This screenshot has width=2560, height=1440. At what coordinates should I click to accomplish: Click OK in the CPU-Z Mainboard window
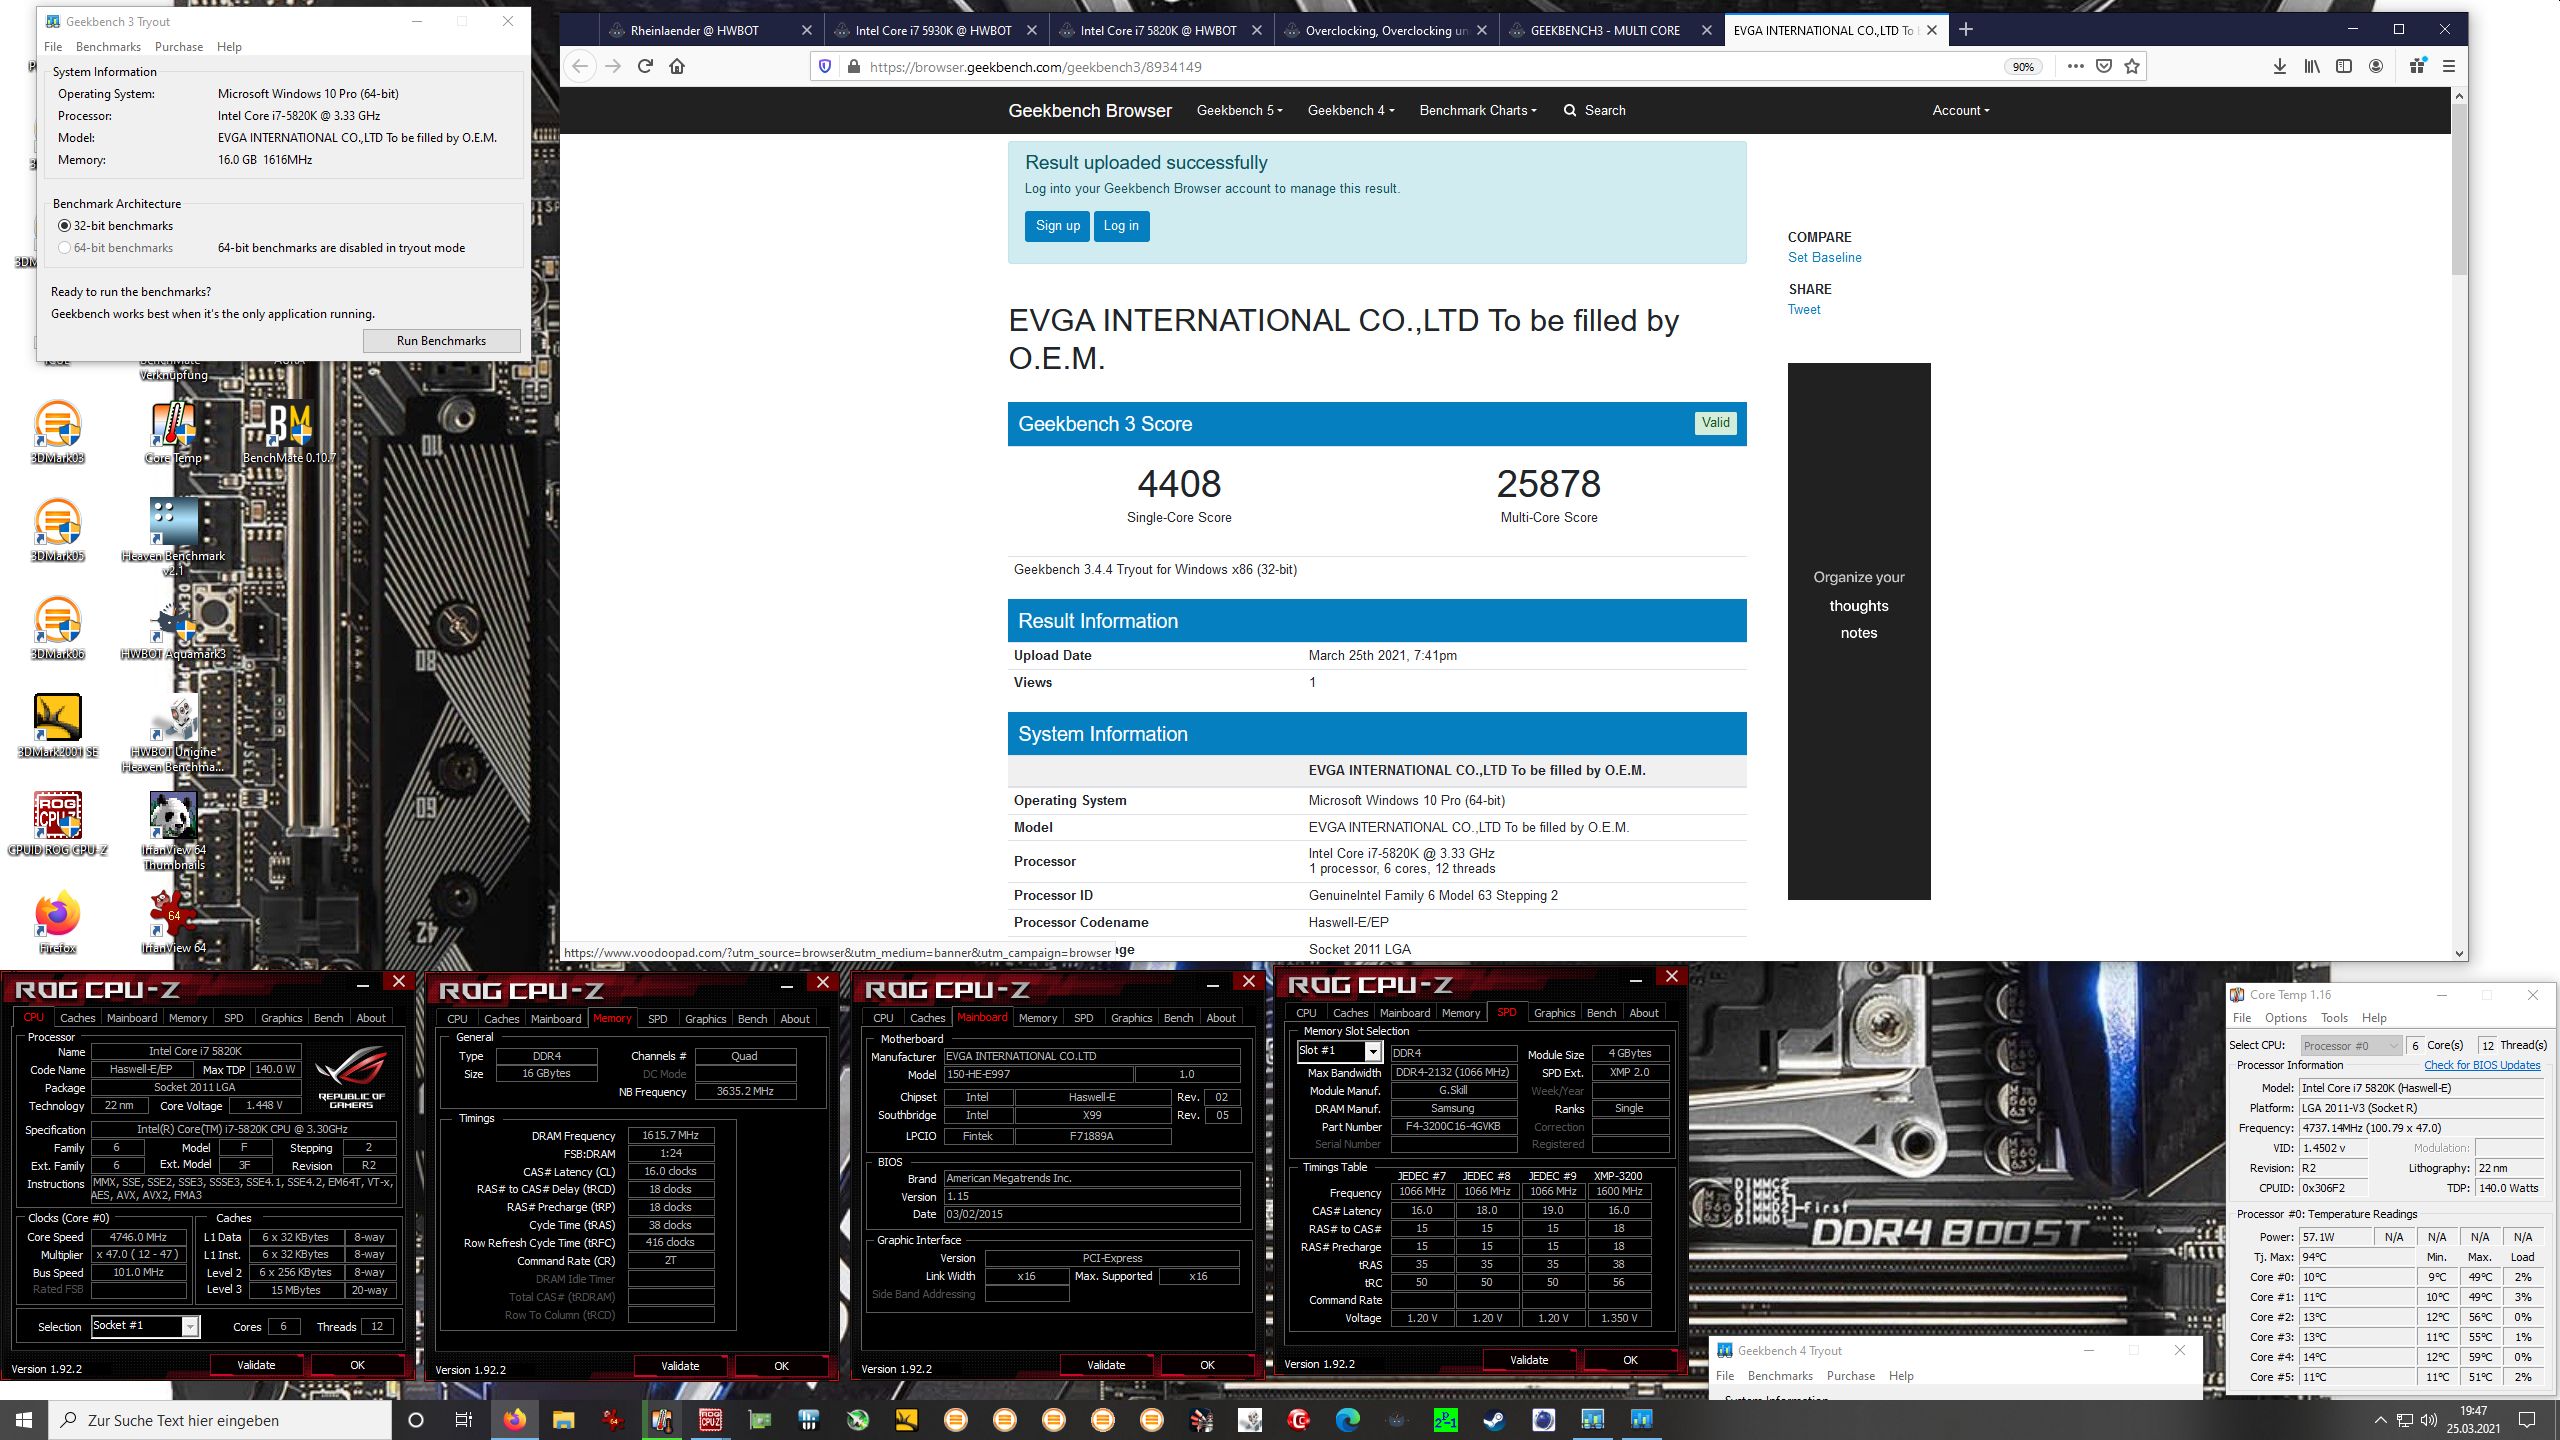[x=1207, y=1365]
